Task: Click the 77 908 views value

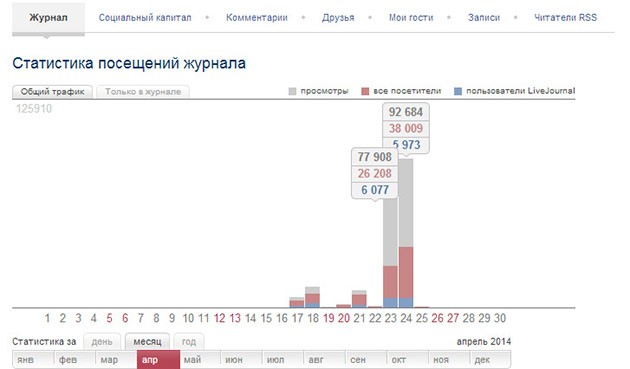Action: point(374,157)
